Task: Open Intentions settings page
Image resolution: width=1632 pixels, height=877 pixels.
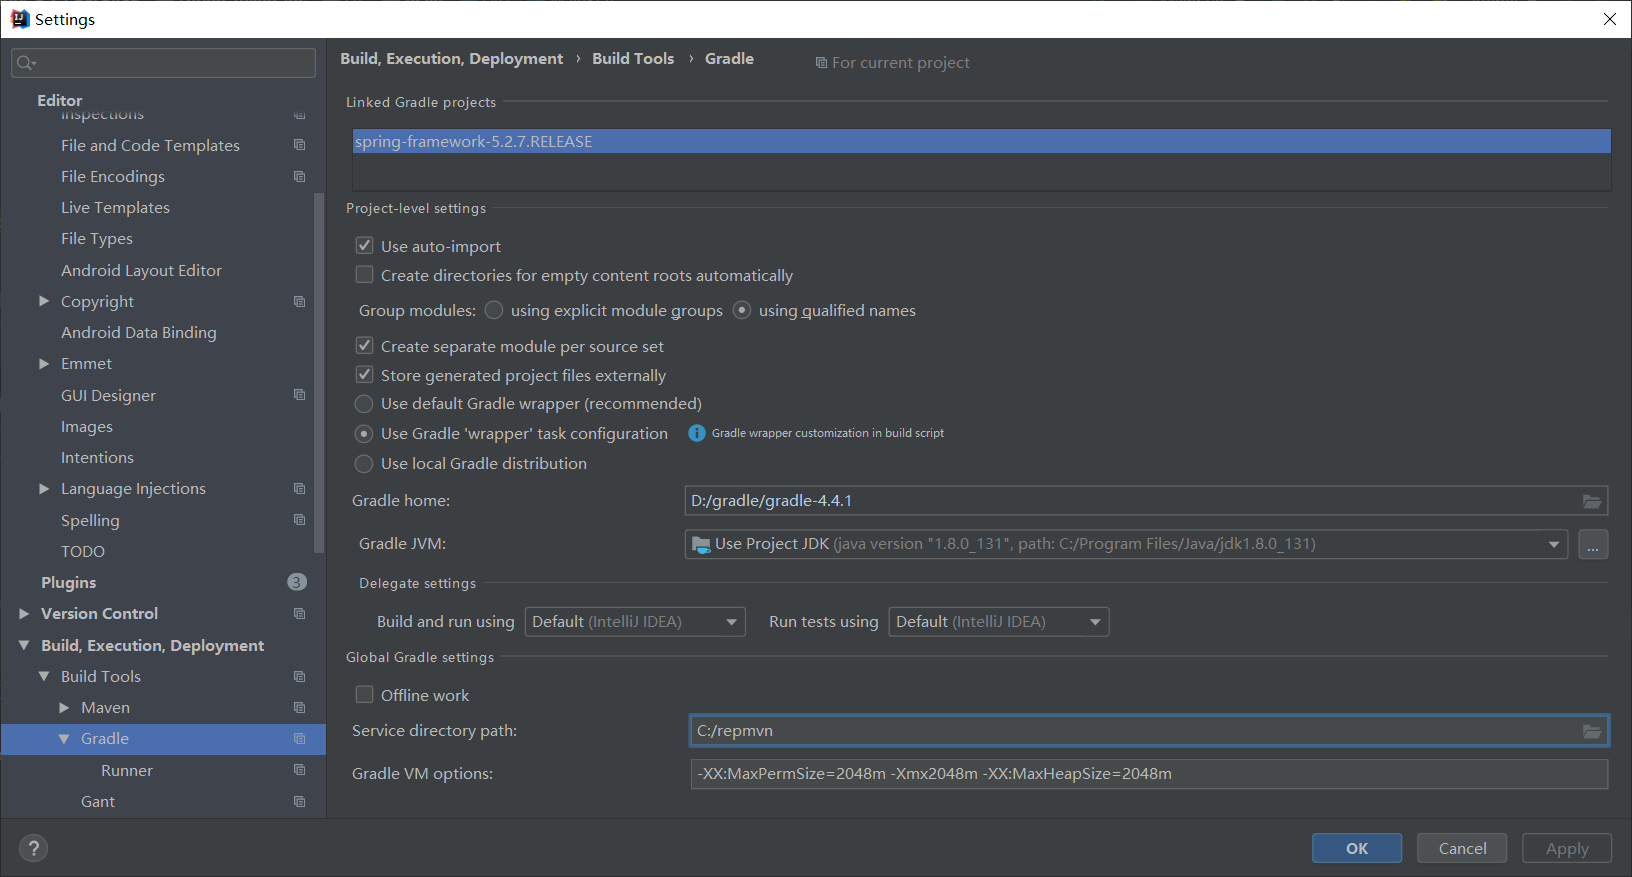Action: coord(97,457)
